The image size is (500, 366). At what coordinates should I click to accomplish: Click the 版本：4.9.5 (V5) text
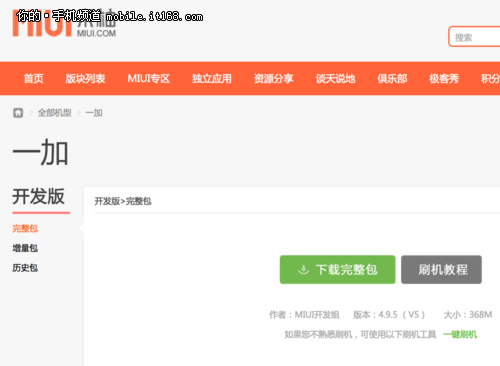389,315
